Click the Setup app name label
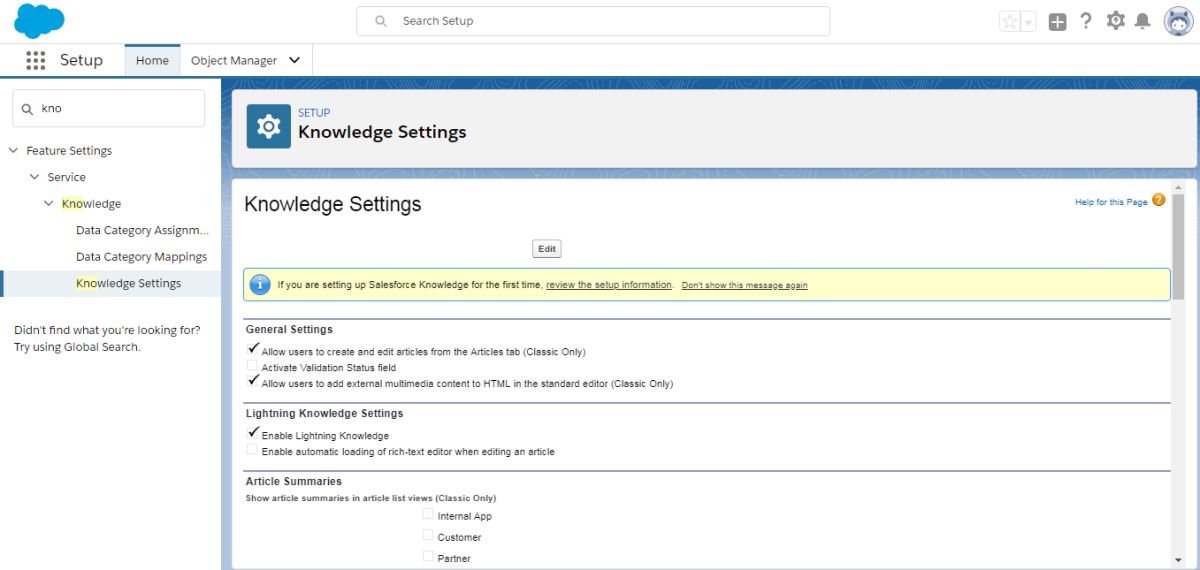The width and height of the screenshot is (1200, 570). tap(81, 60)
